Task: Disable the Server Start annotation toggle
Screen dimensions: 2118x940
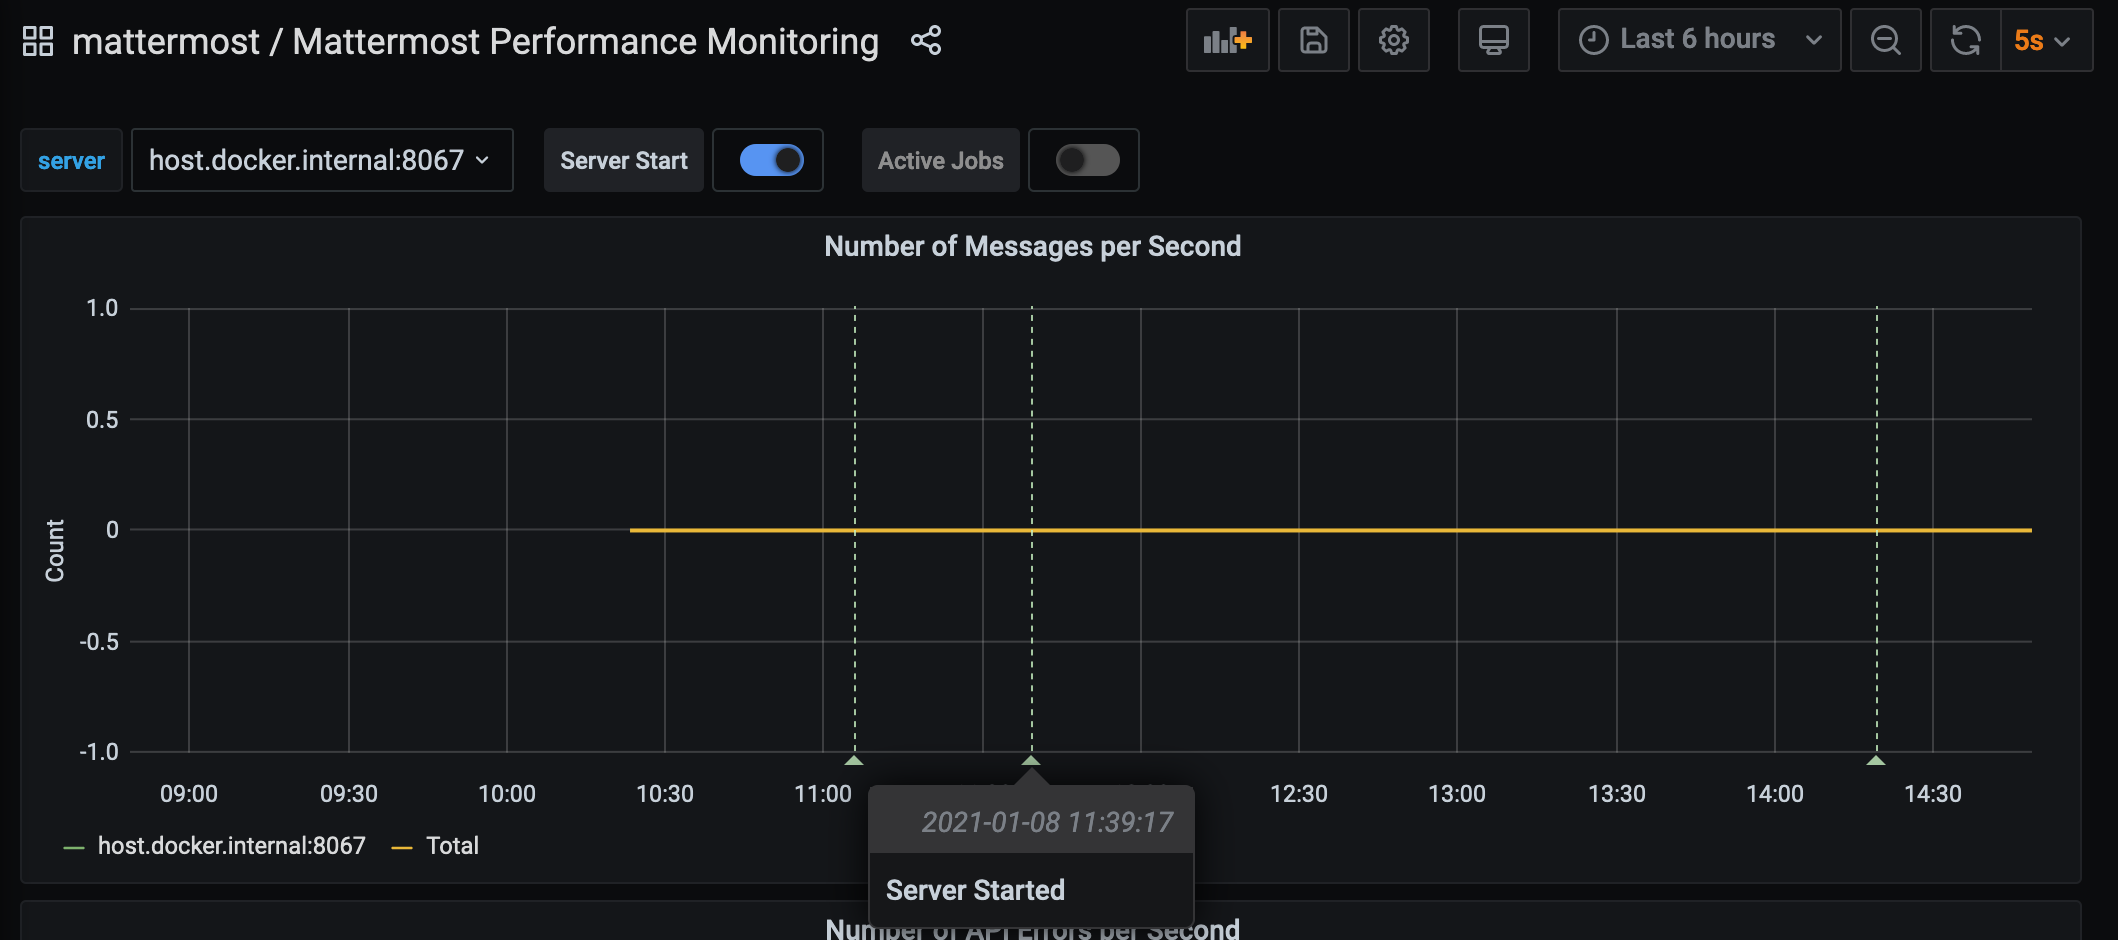Action: 768,160
